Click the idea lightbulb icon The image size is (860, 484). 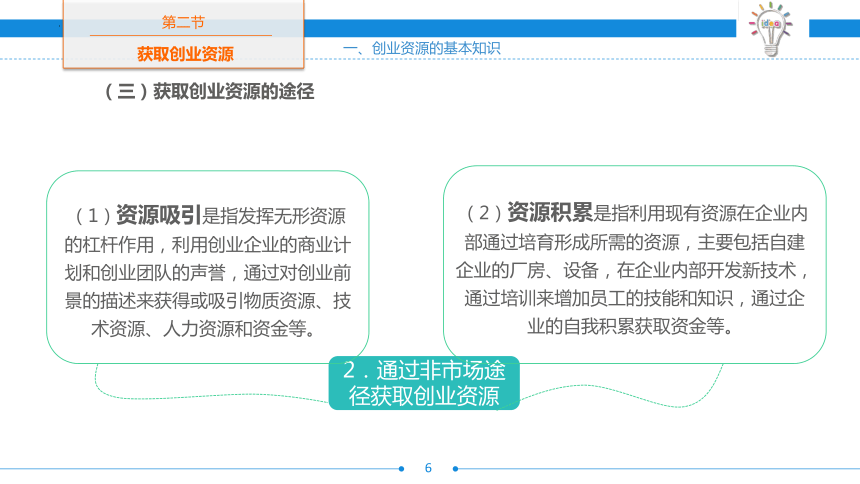click(771, 29)
